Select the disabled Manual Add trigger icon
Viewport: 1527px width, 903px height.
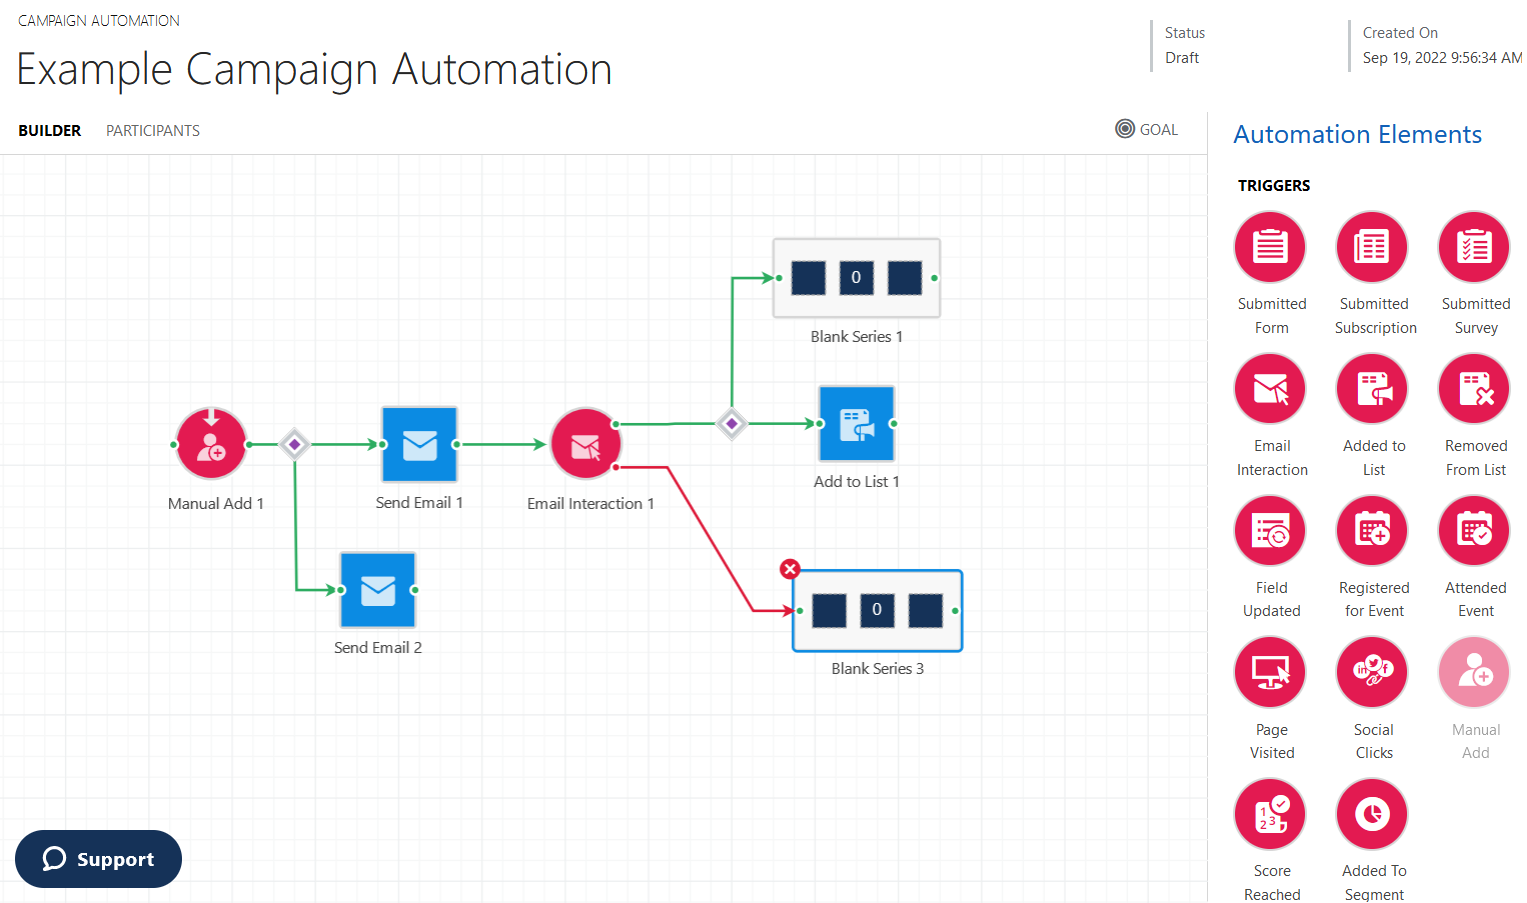[1474, 672]
